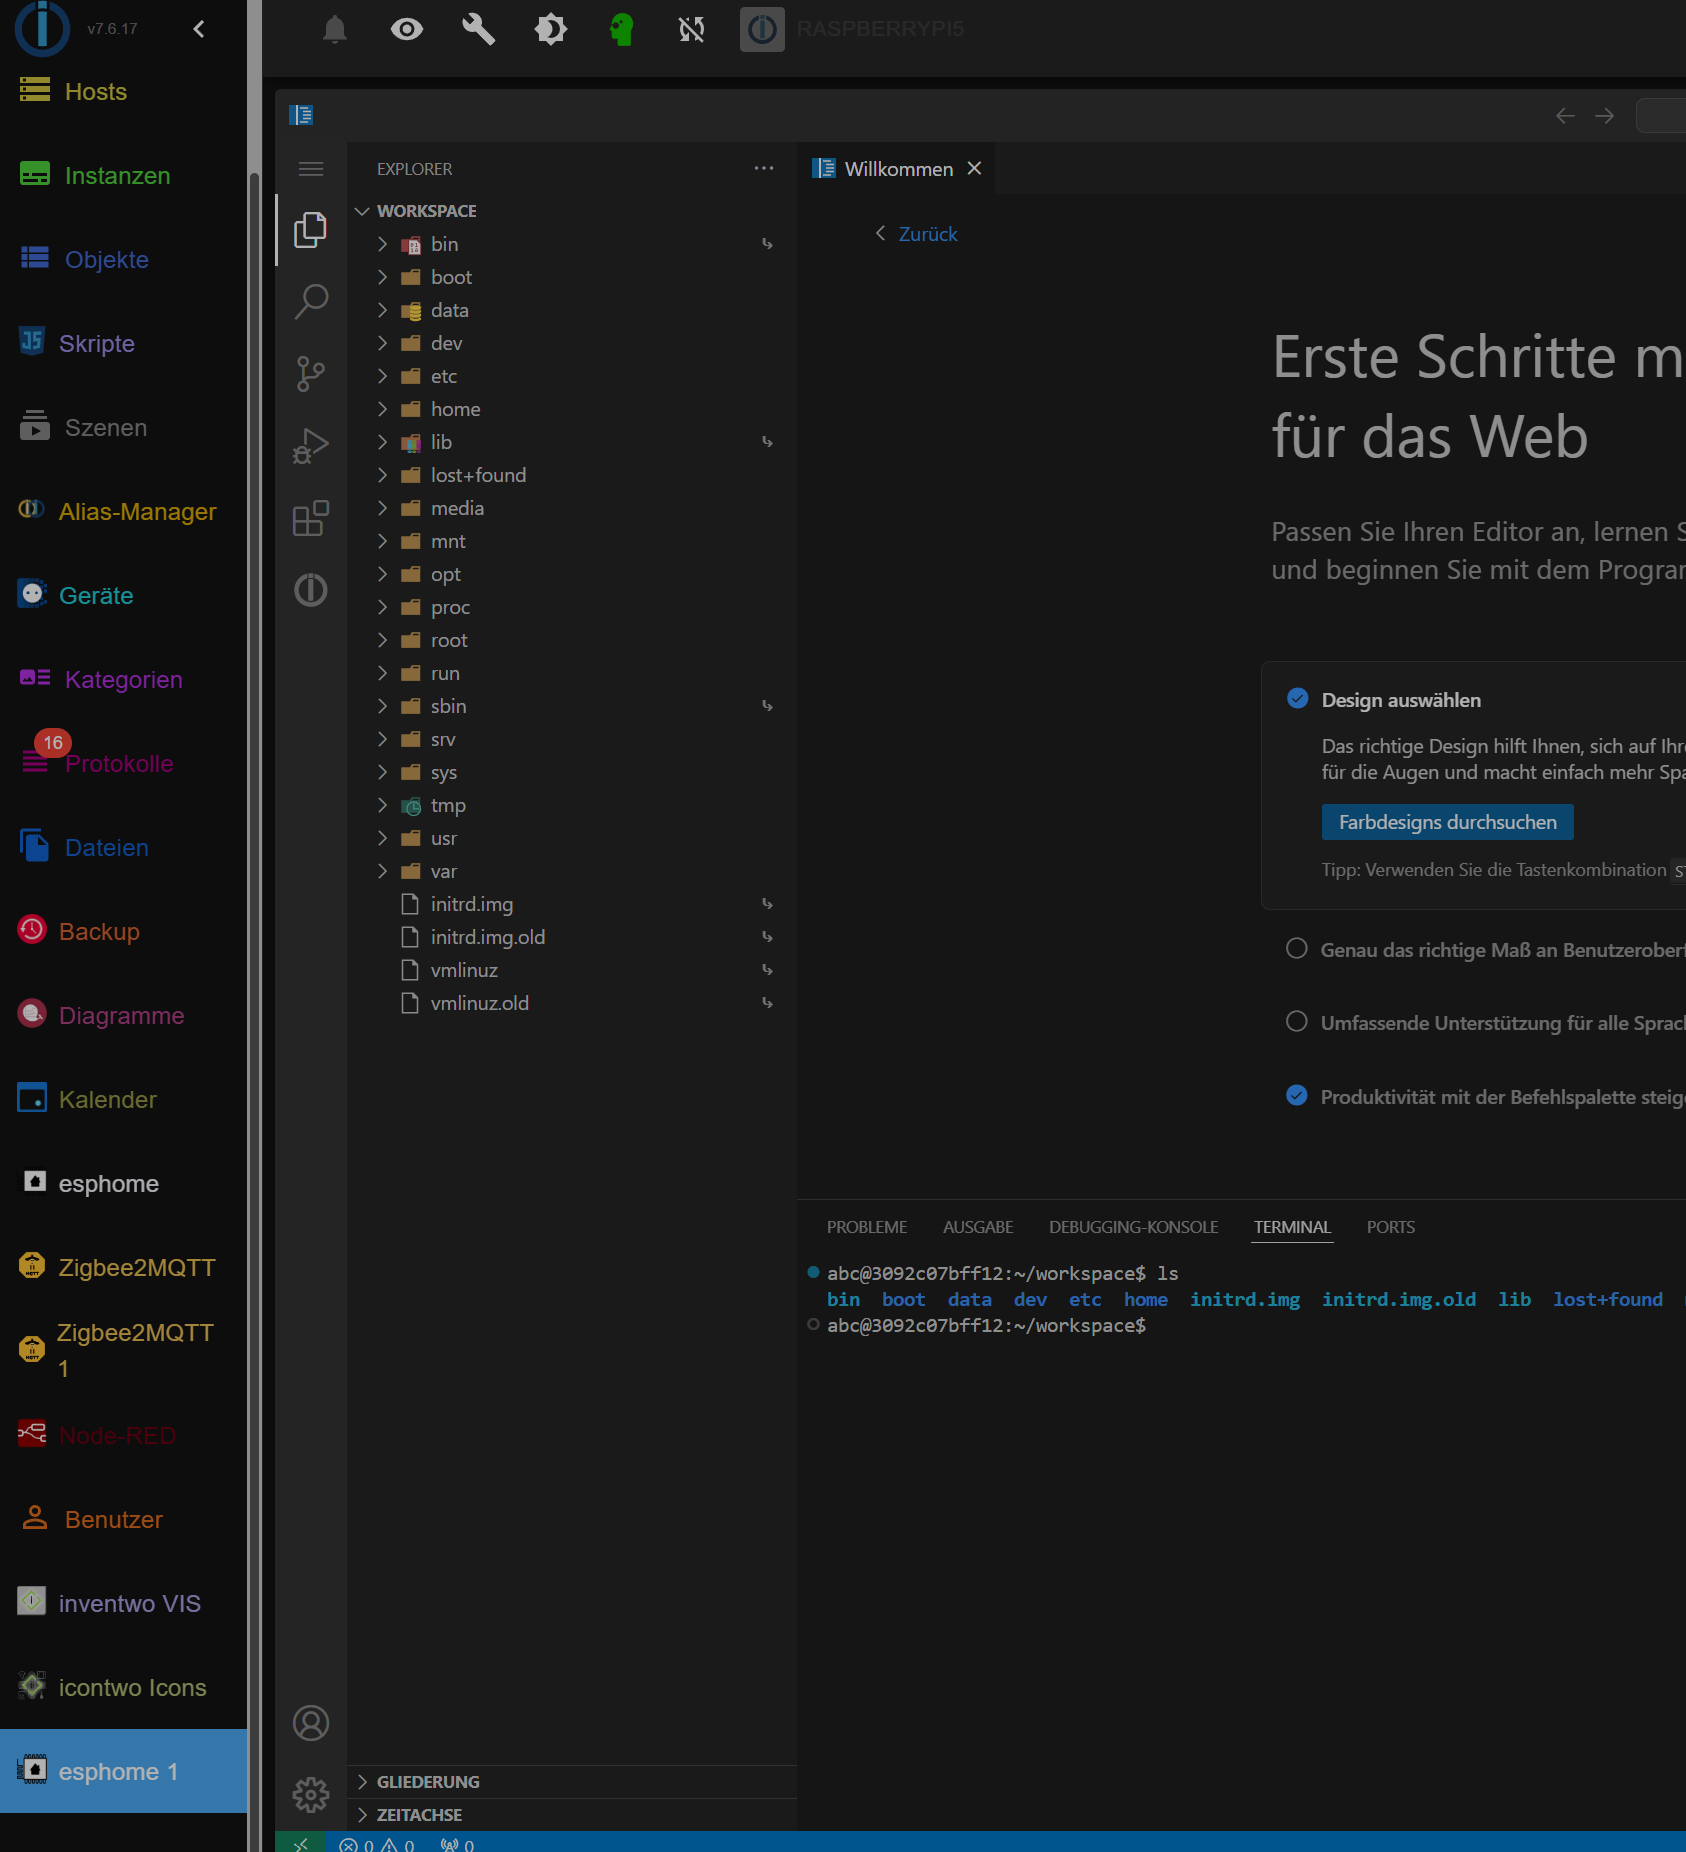Image resolution: width=1686 pixels, height=1852 pixels.
Task: Open the Search view in activity bar
Action: coord(311,301)
